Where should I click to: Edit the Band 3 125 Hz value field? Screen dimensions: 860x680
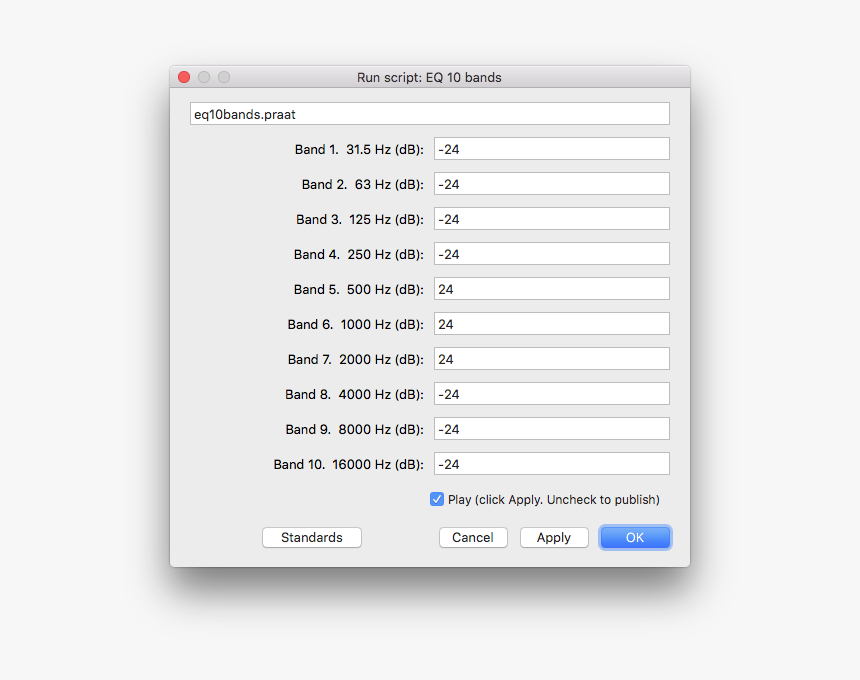(551, 219)
